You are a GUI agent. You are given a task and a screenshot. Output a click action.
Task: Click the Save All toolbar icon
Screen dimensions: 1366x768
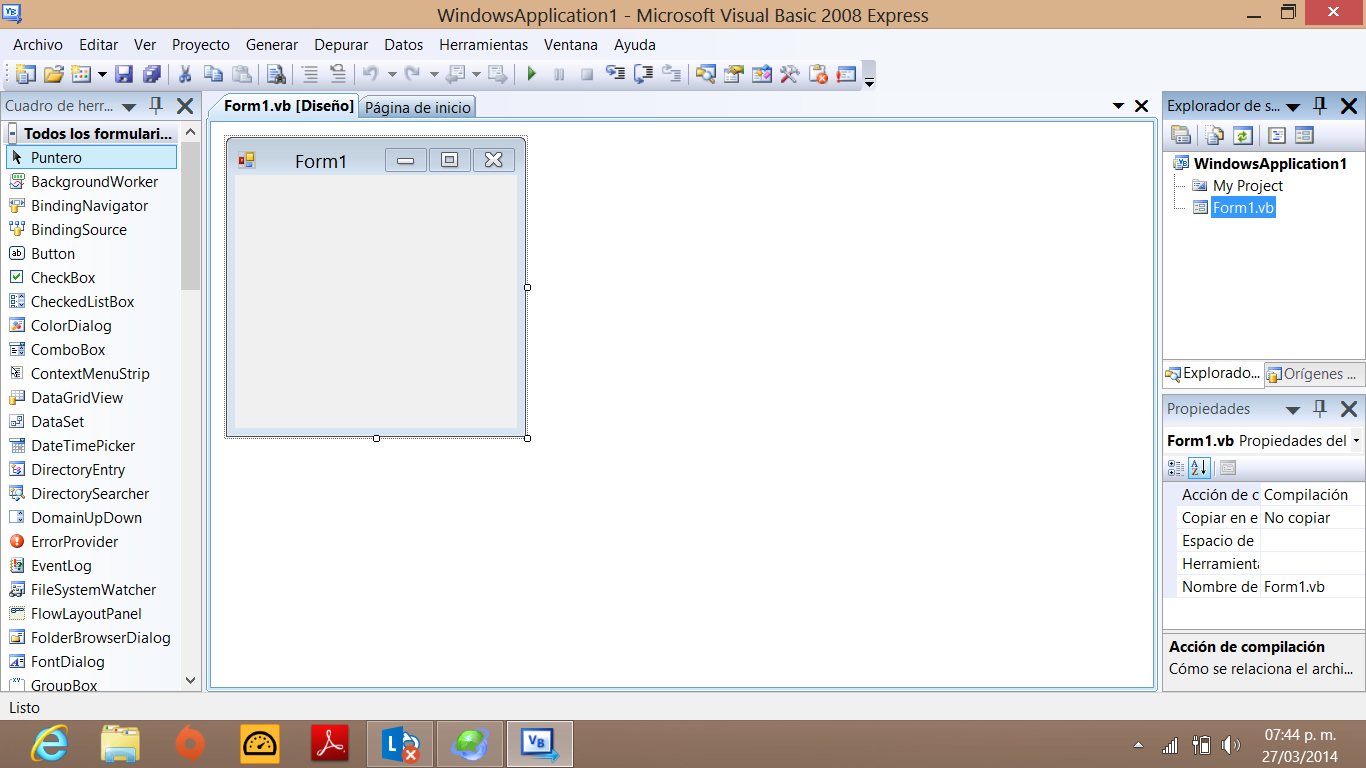pyautogui.click(x=151, y=74)
